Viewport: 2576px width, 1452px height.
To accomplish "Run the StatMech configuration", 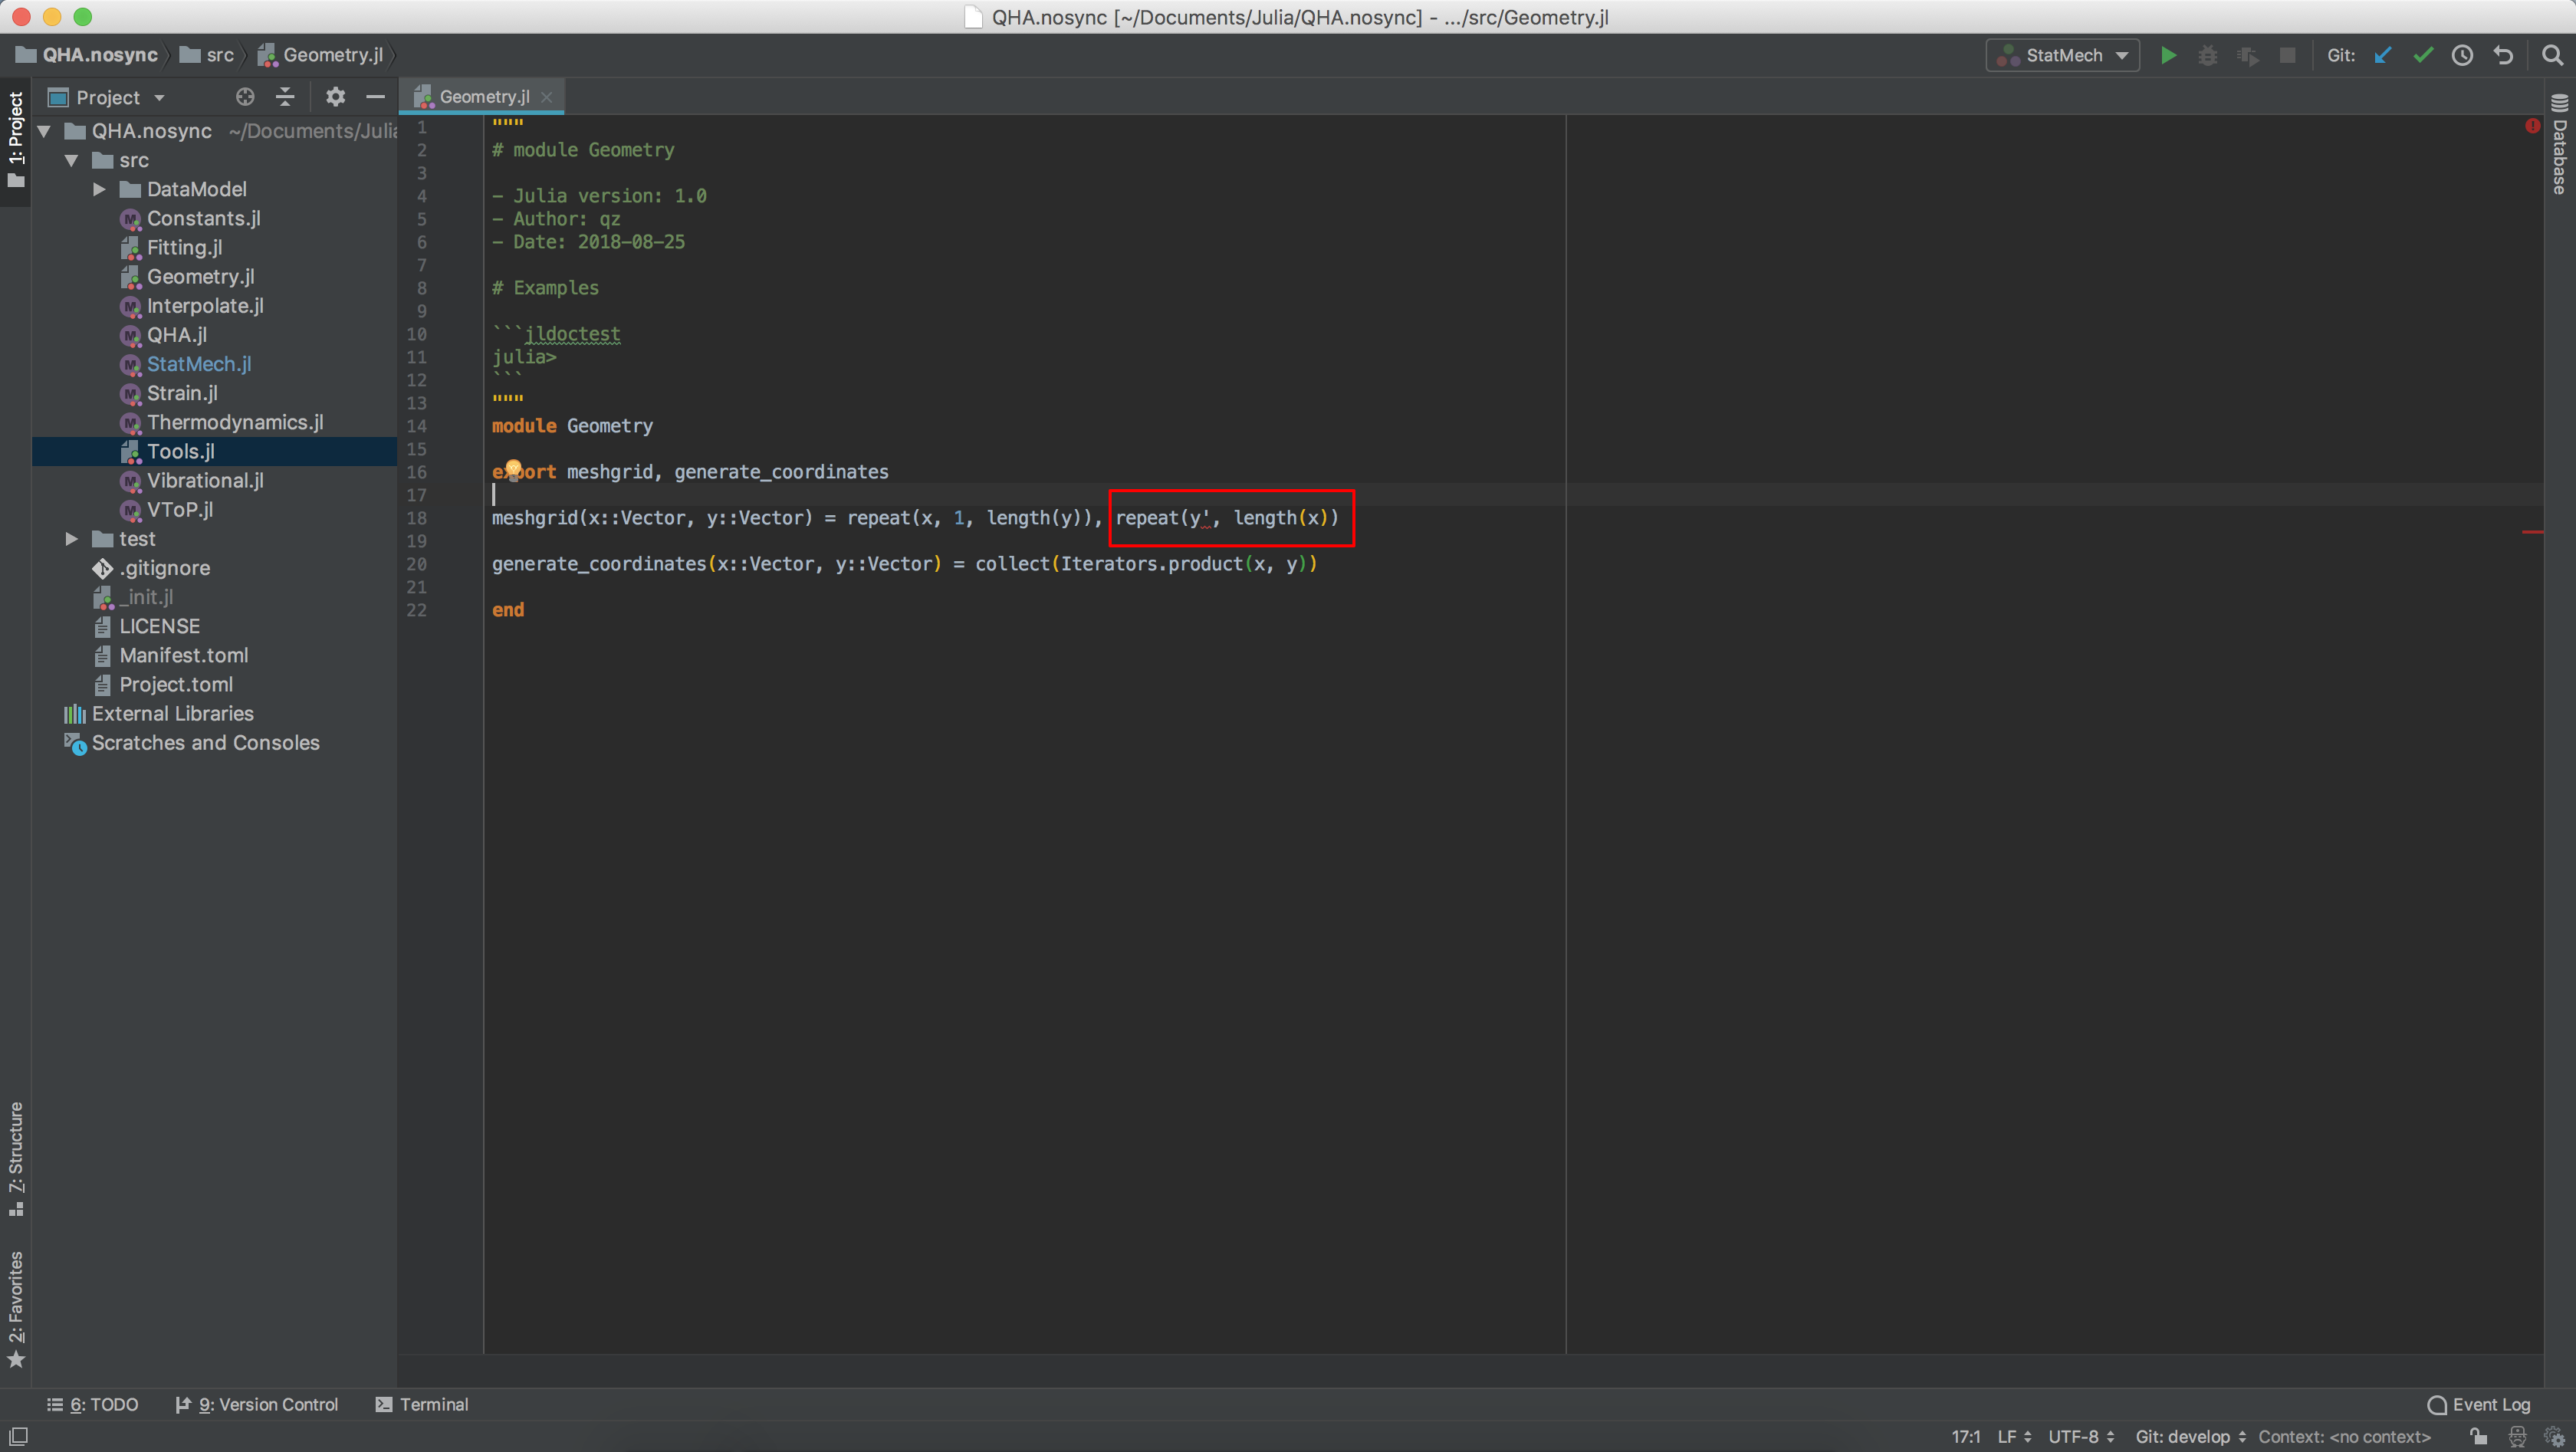I will pyautogui.click(x=2168, y=55).
